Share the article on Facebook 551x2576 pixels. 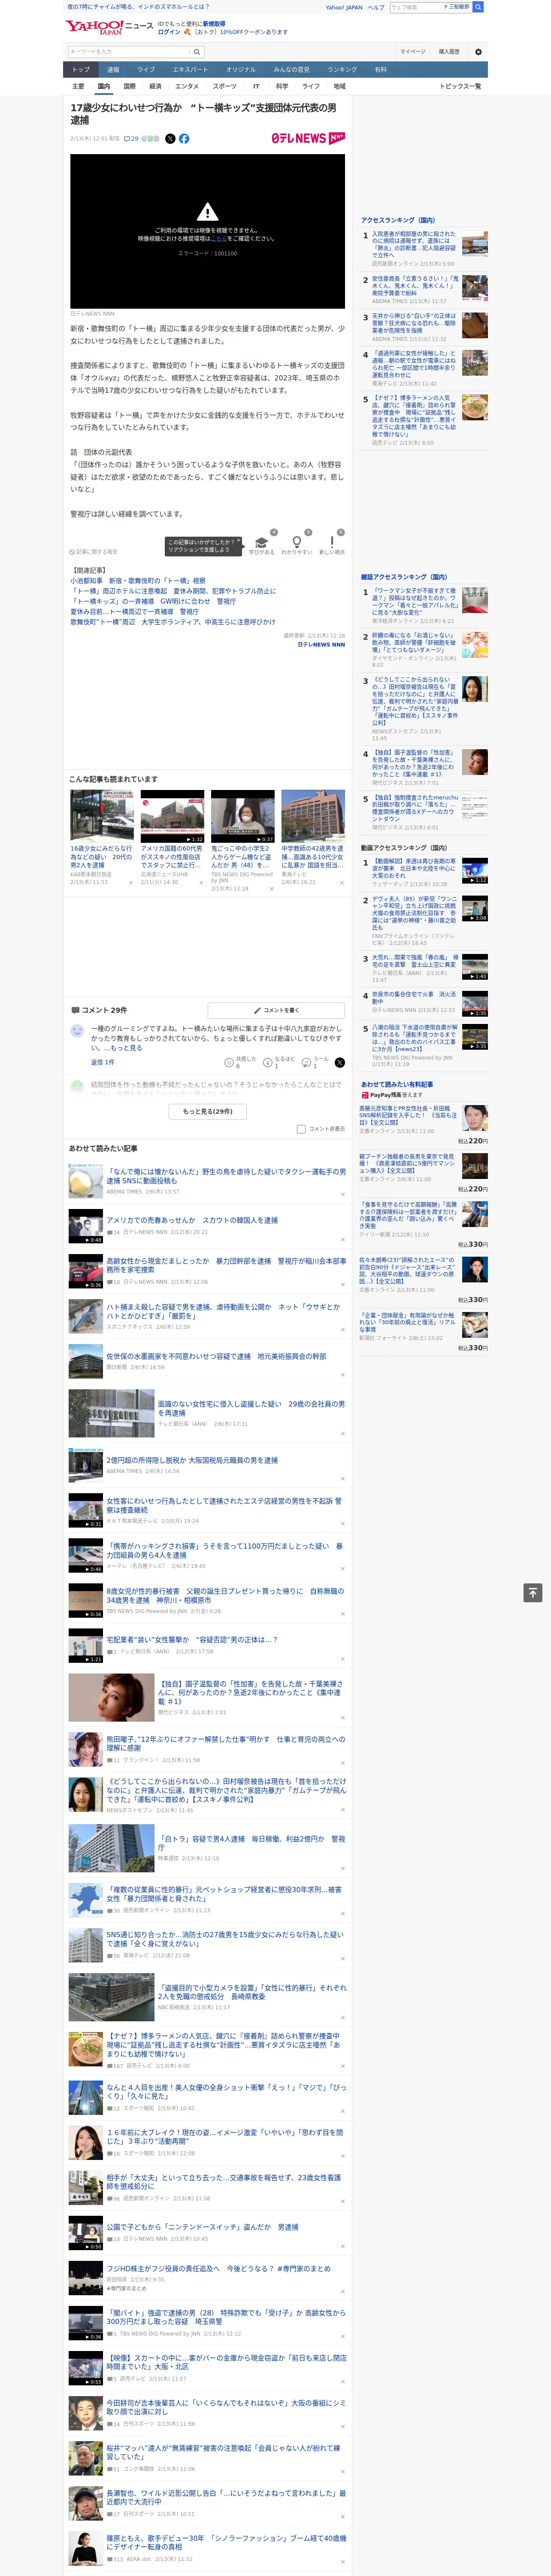click(x=184, y=139)
